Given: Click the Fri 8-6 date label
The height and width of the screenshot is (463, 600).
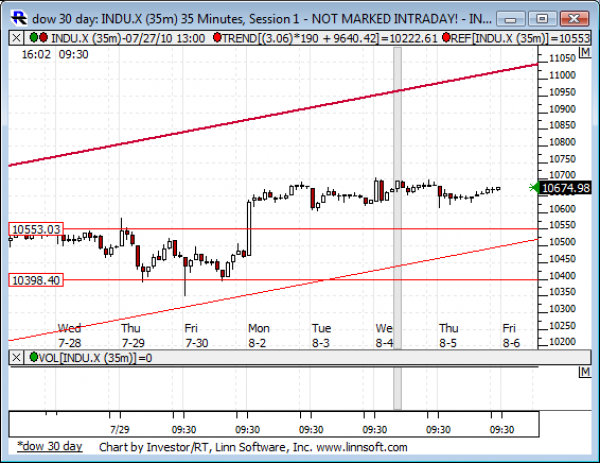Looking at the screenshot, I should click(x=511, y=335).
